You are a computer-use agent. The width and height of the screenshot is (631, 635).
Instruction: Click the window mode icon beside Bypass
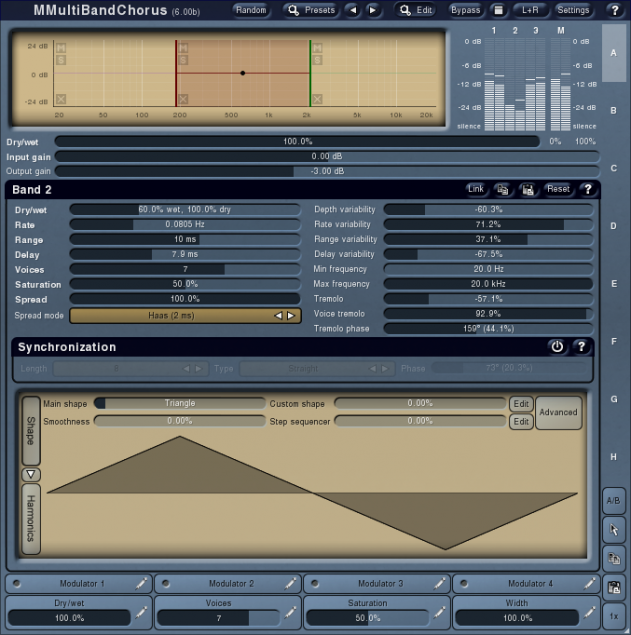[499, 10]
